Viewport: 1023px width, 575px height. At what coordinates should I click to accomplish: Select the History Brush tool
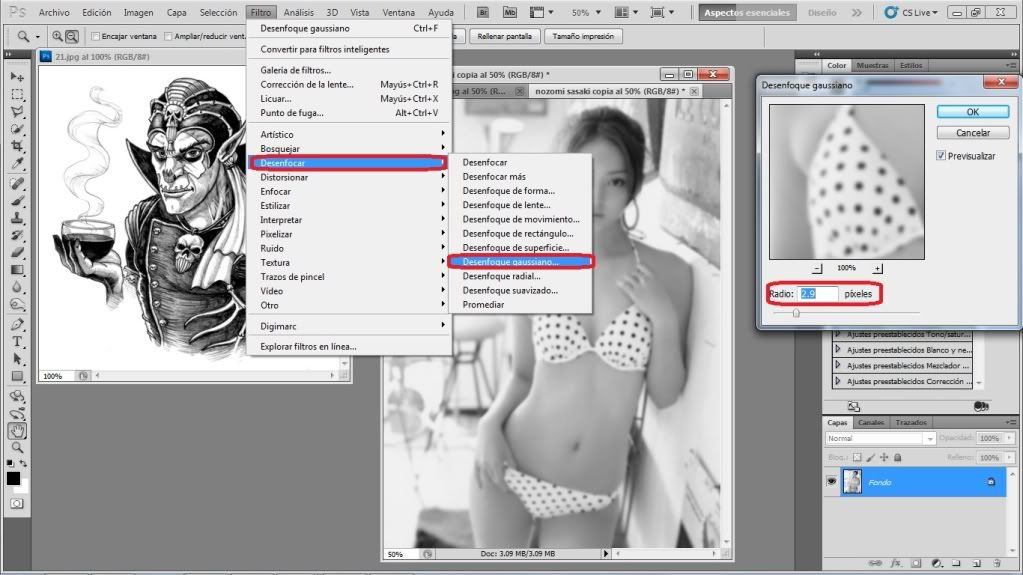coord(17,235)
